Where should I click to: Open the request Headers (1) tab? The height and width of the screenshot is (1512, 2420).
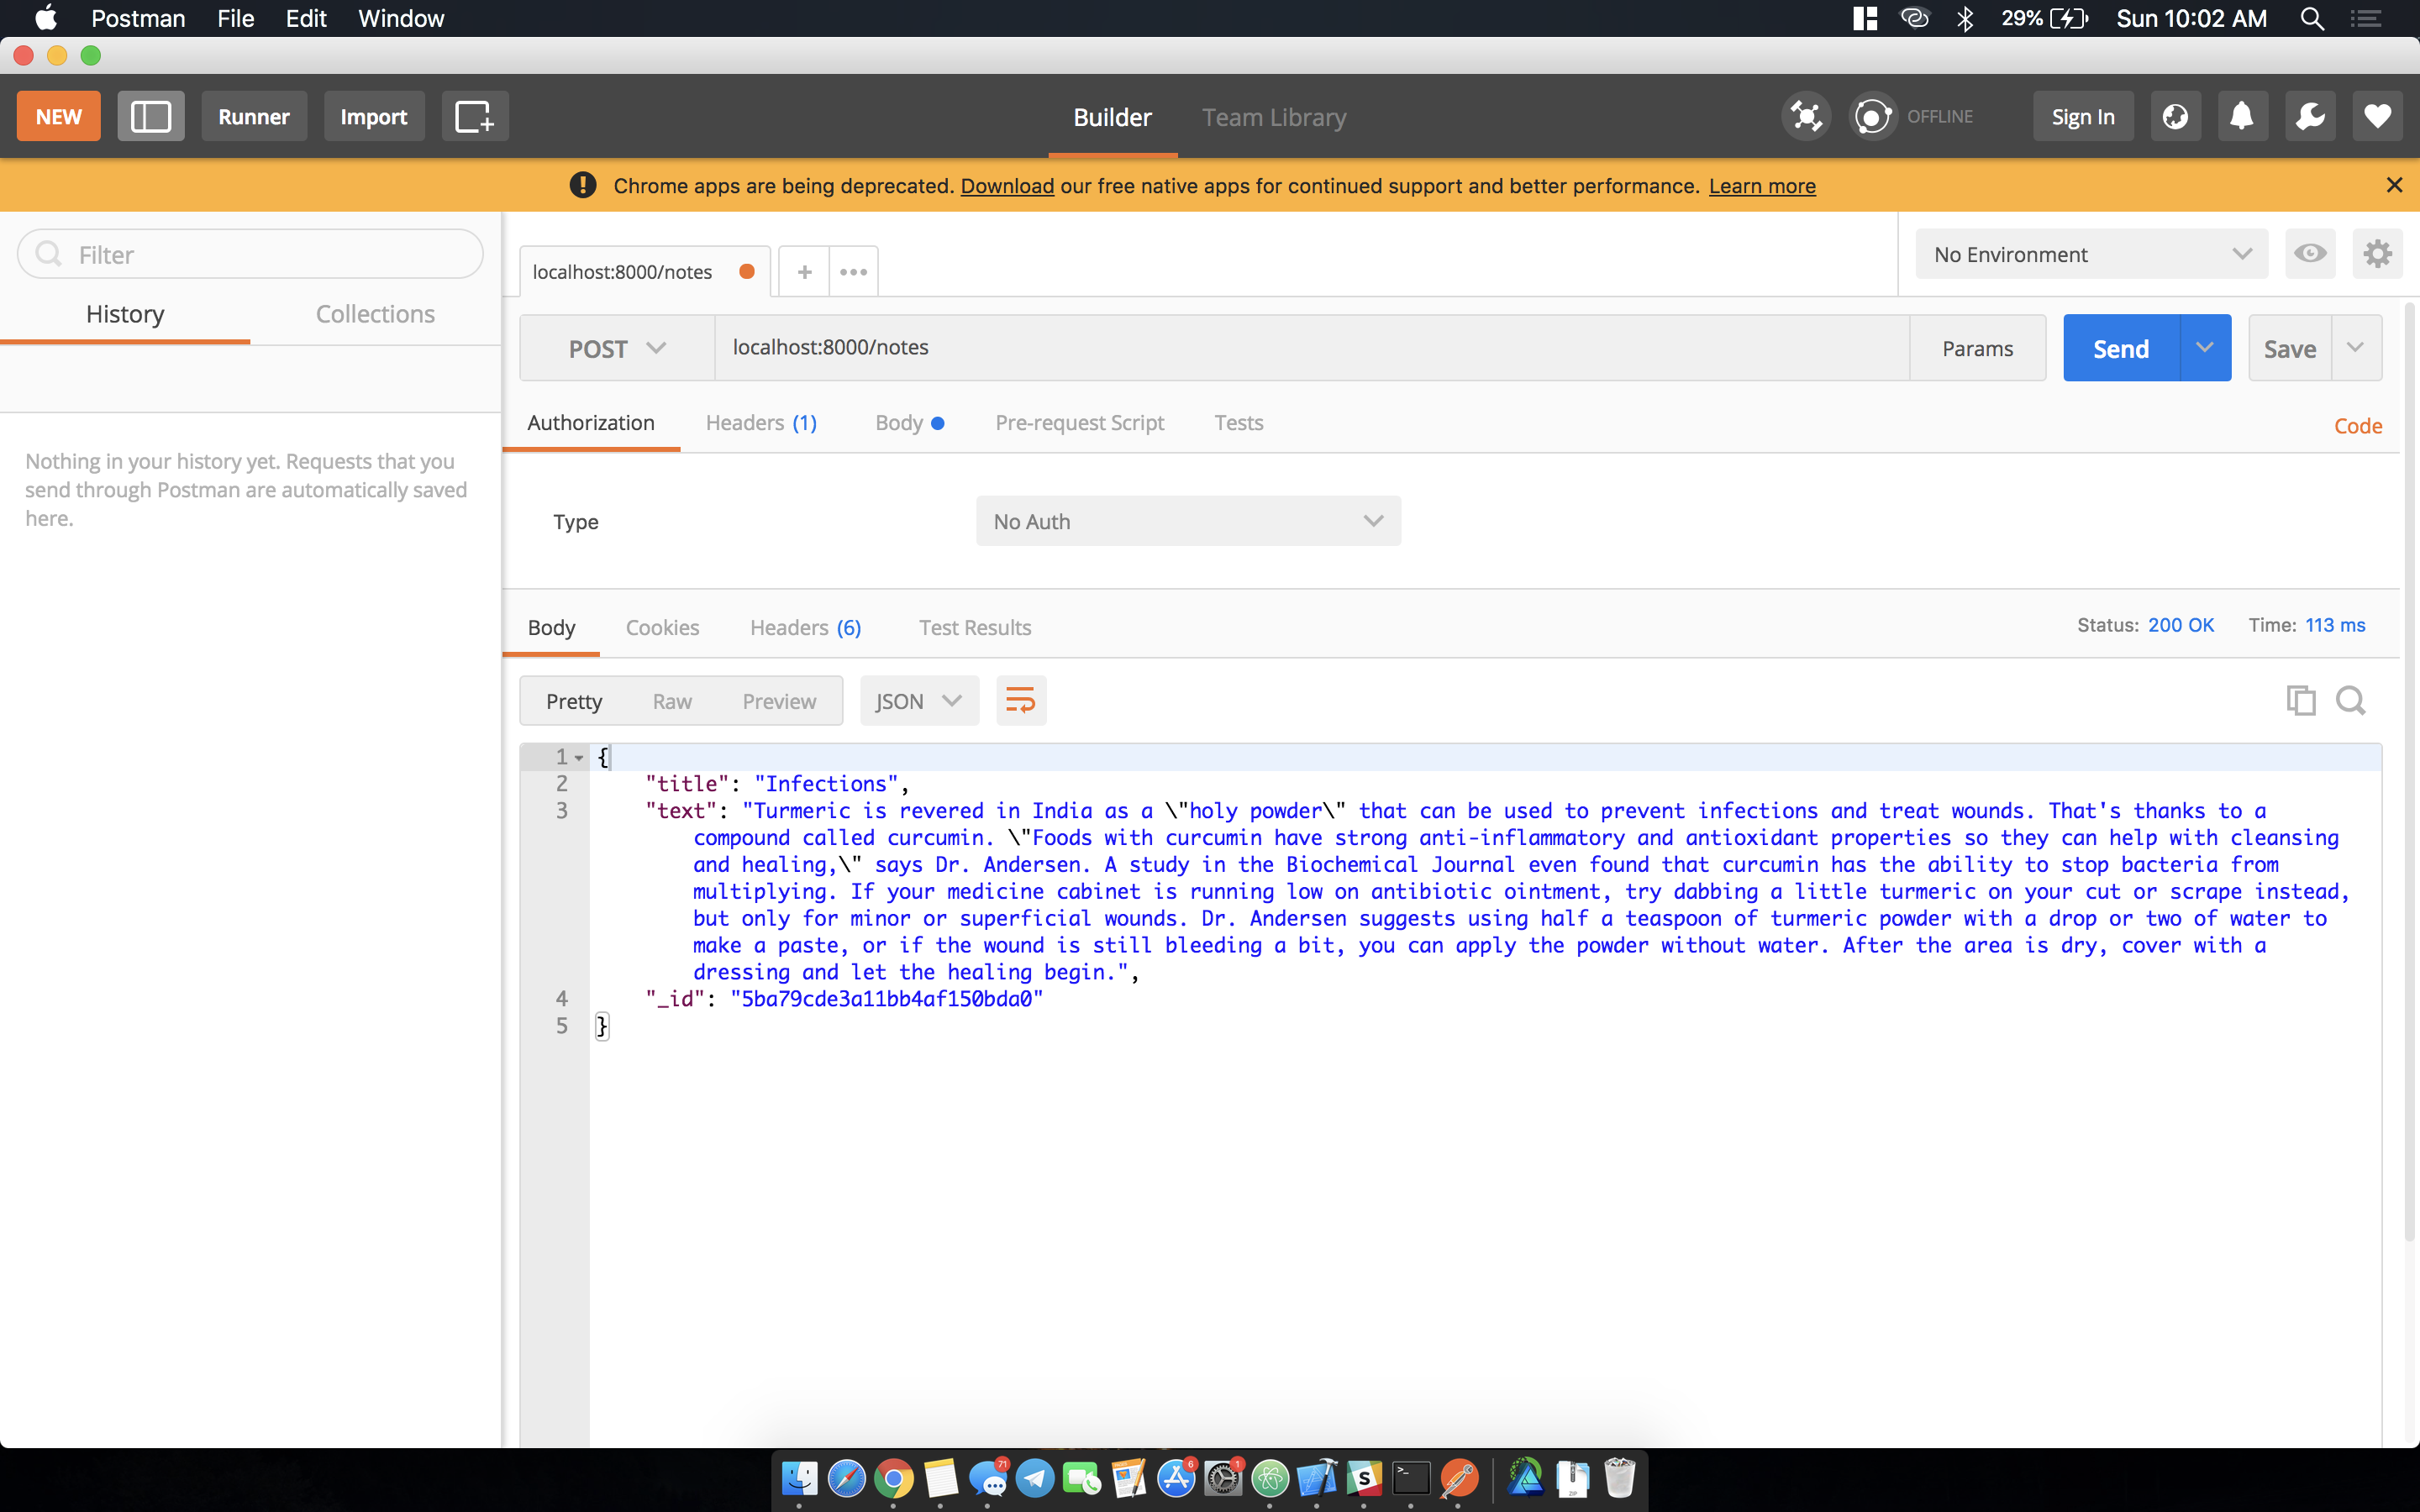(x=761, y=423)
